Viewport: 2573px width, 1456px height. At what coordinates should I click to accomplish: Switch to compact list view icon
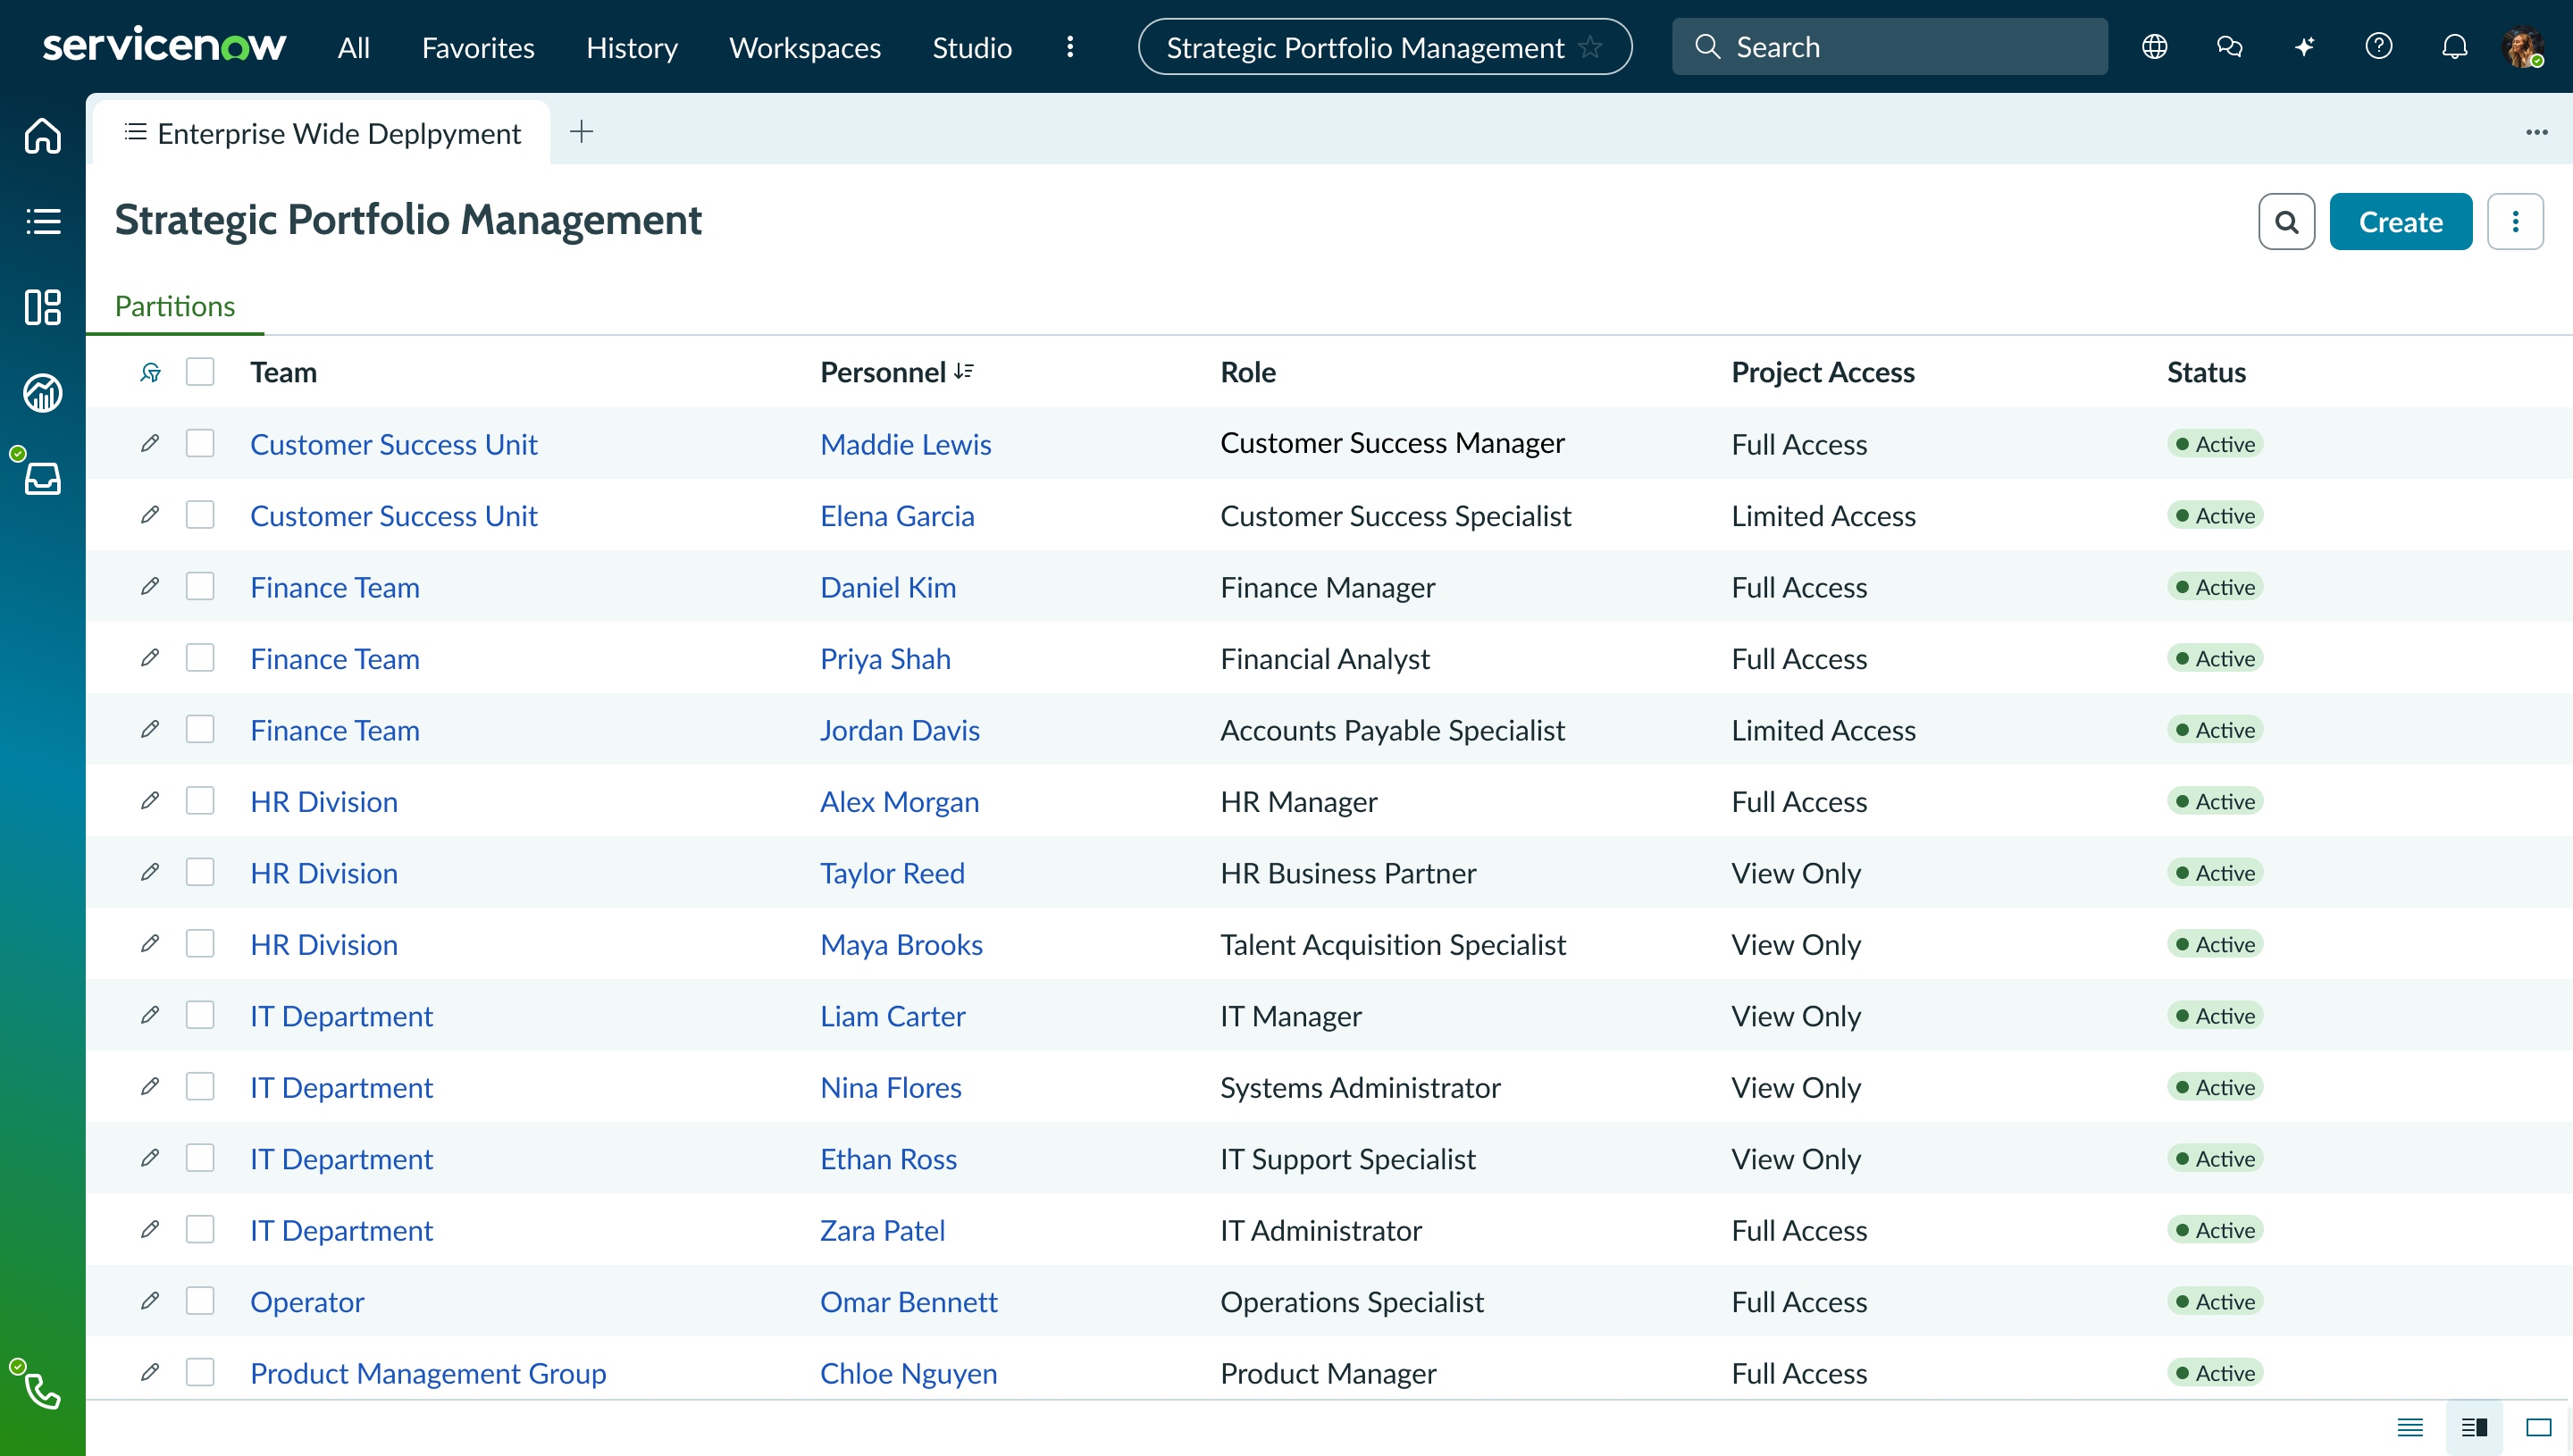click(x=2410, y=1427)
